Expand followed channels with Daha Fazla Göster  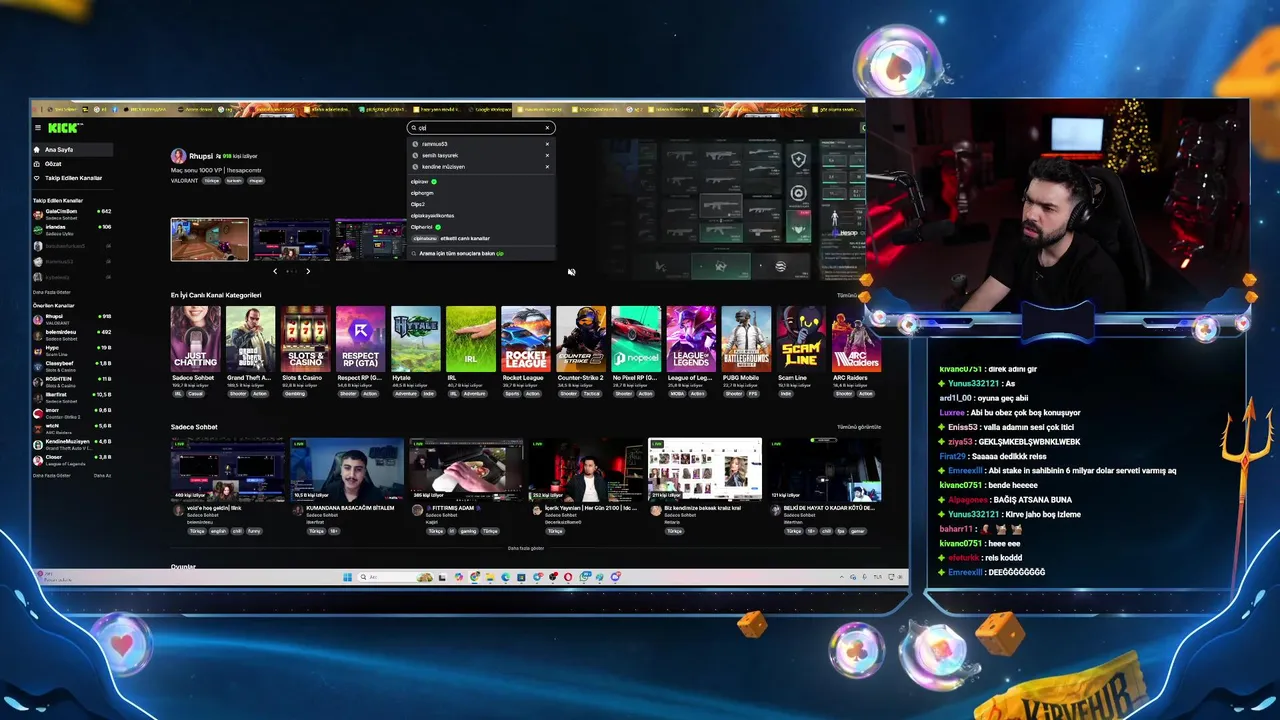pyautogui.click(x=52, y=292)
